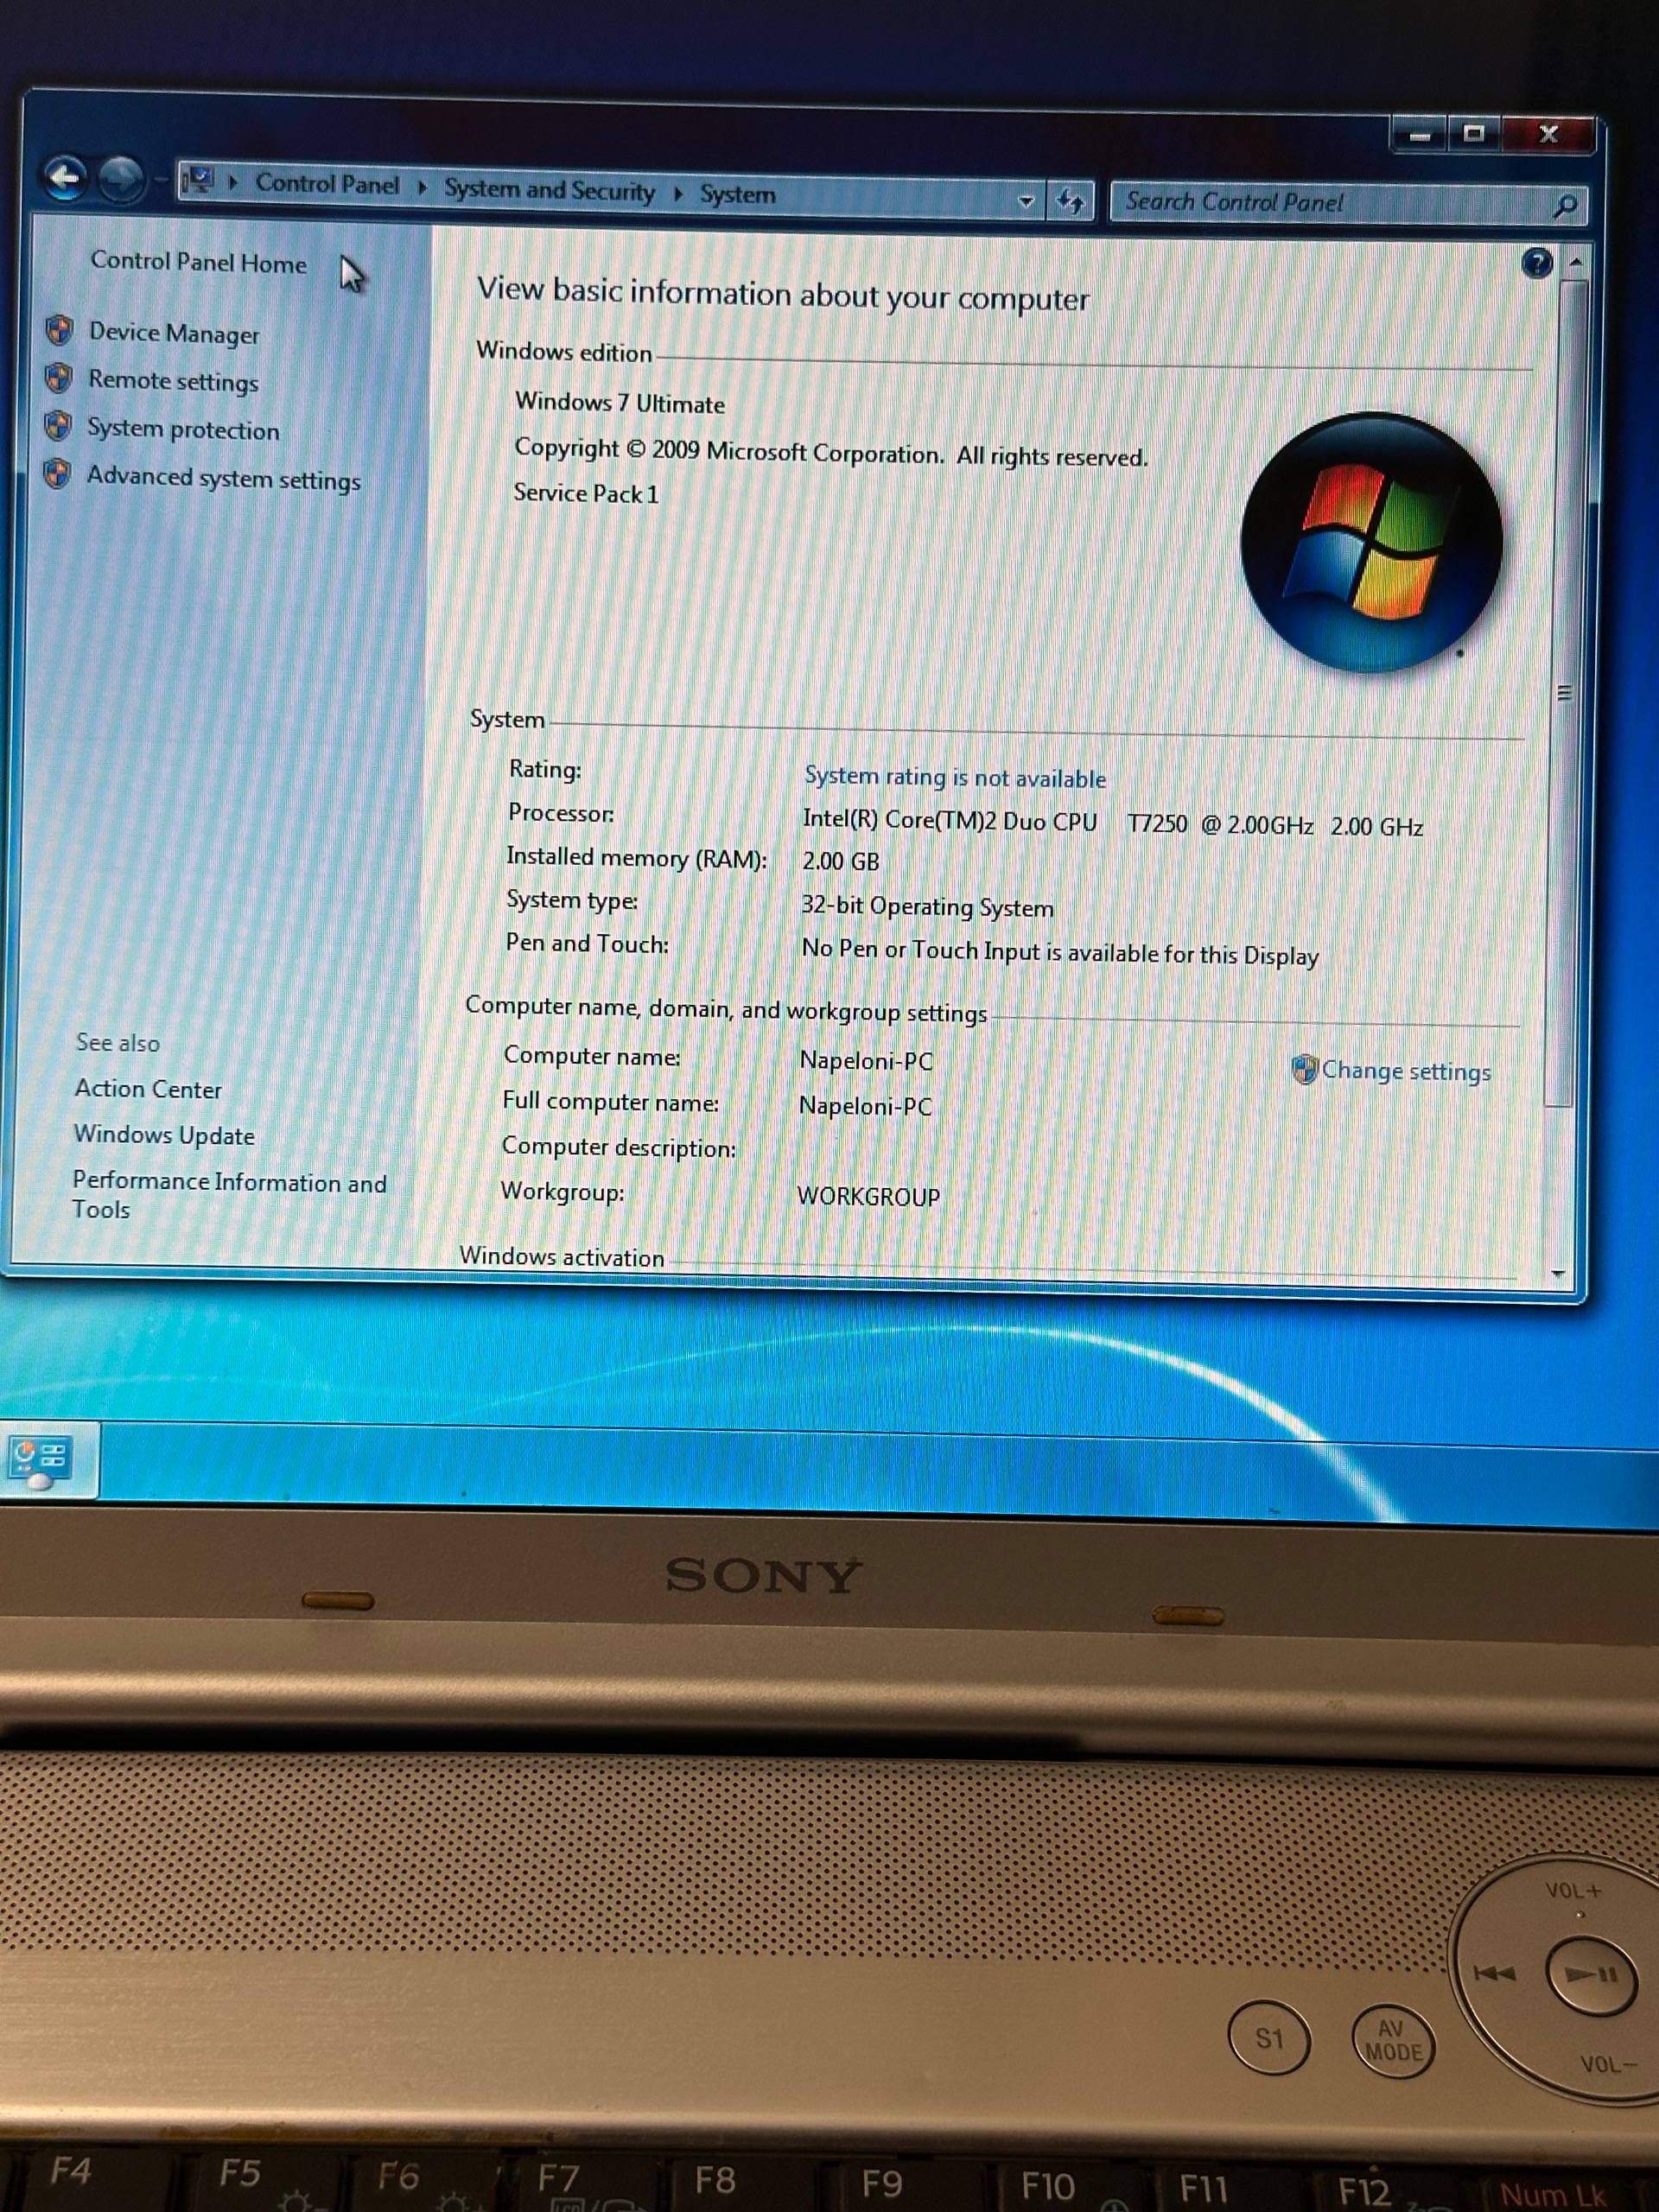Select the System breadcrumb

tap(737, 194)
